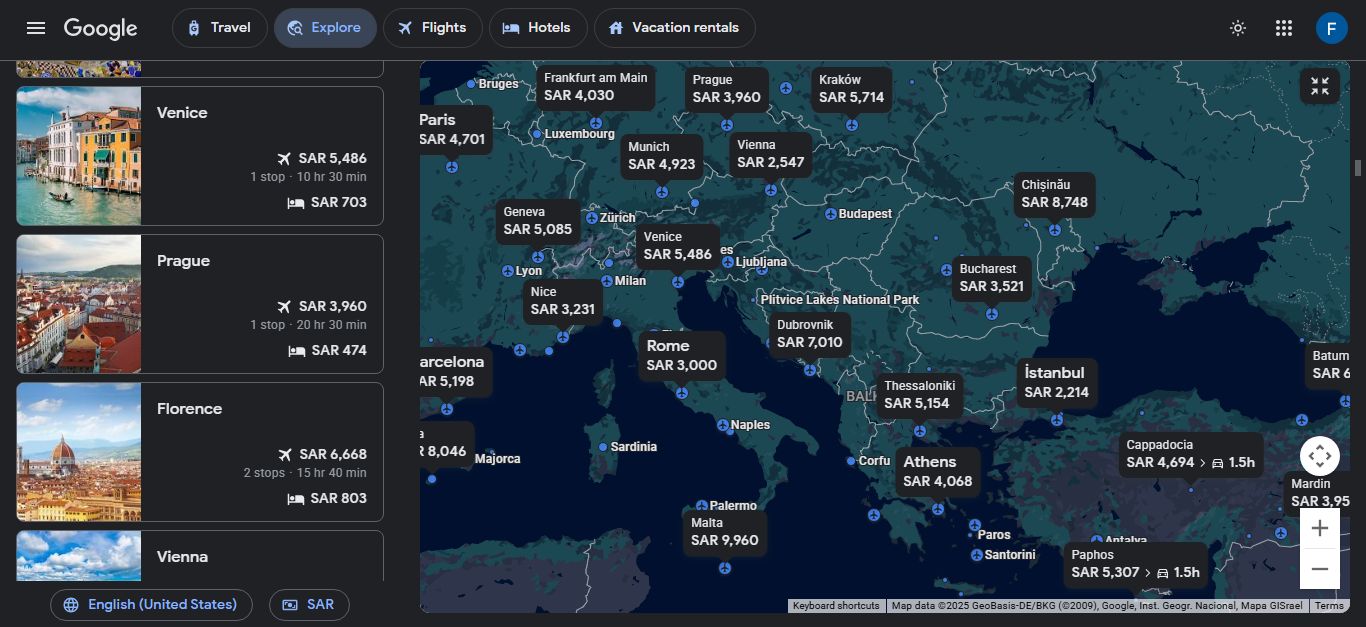Open the Travel tab
Image resolution: width=1366 pixels, height=627 pixels.
click(219, 28)
